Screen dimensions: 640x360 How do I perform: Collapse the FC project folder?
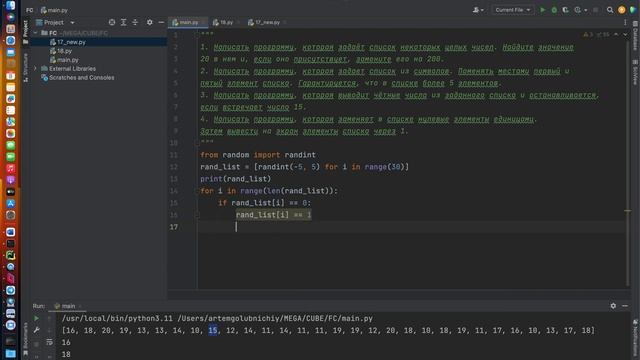coord(36,33)
